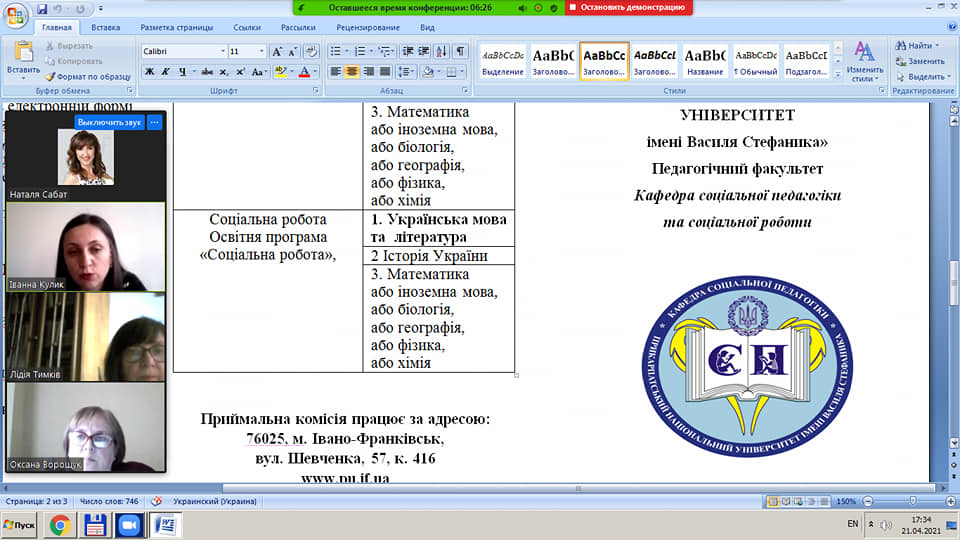Click the italic (К) formatting icon

point(166,71)
